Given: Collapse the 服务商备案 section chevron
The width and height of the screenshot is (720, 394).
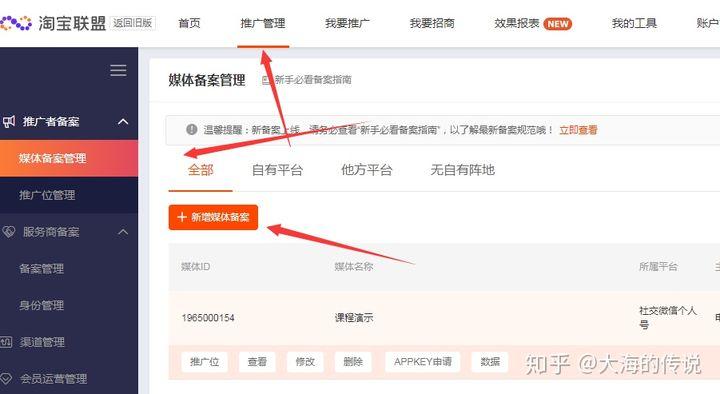Looking at the screenshot, I should tap(123, 232).
